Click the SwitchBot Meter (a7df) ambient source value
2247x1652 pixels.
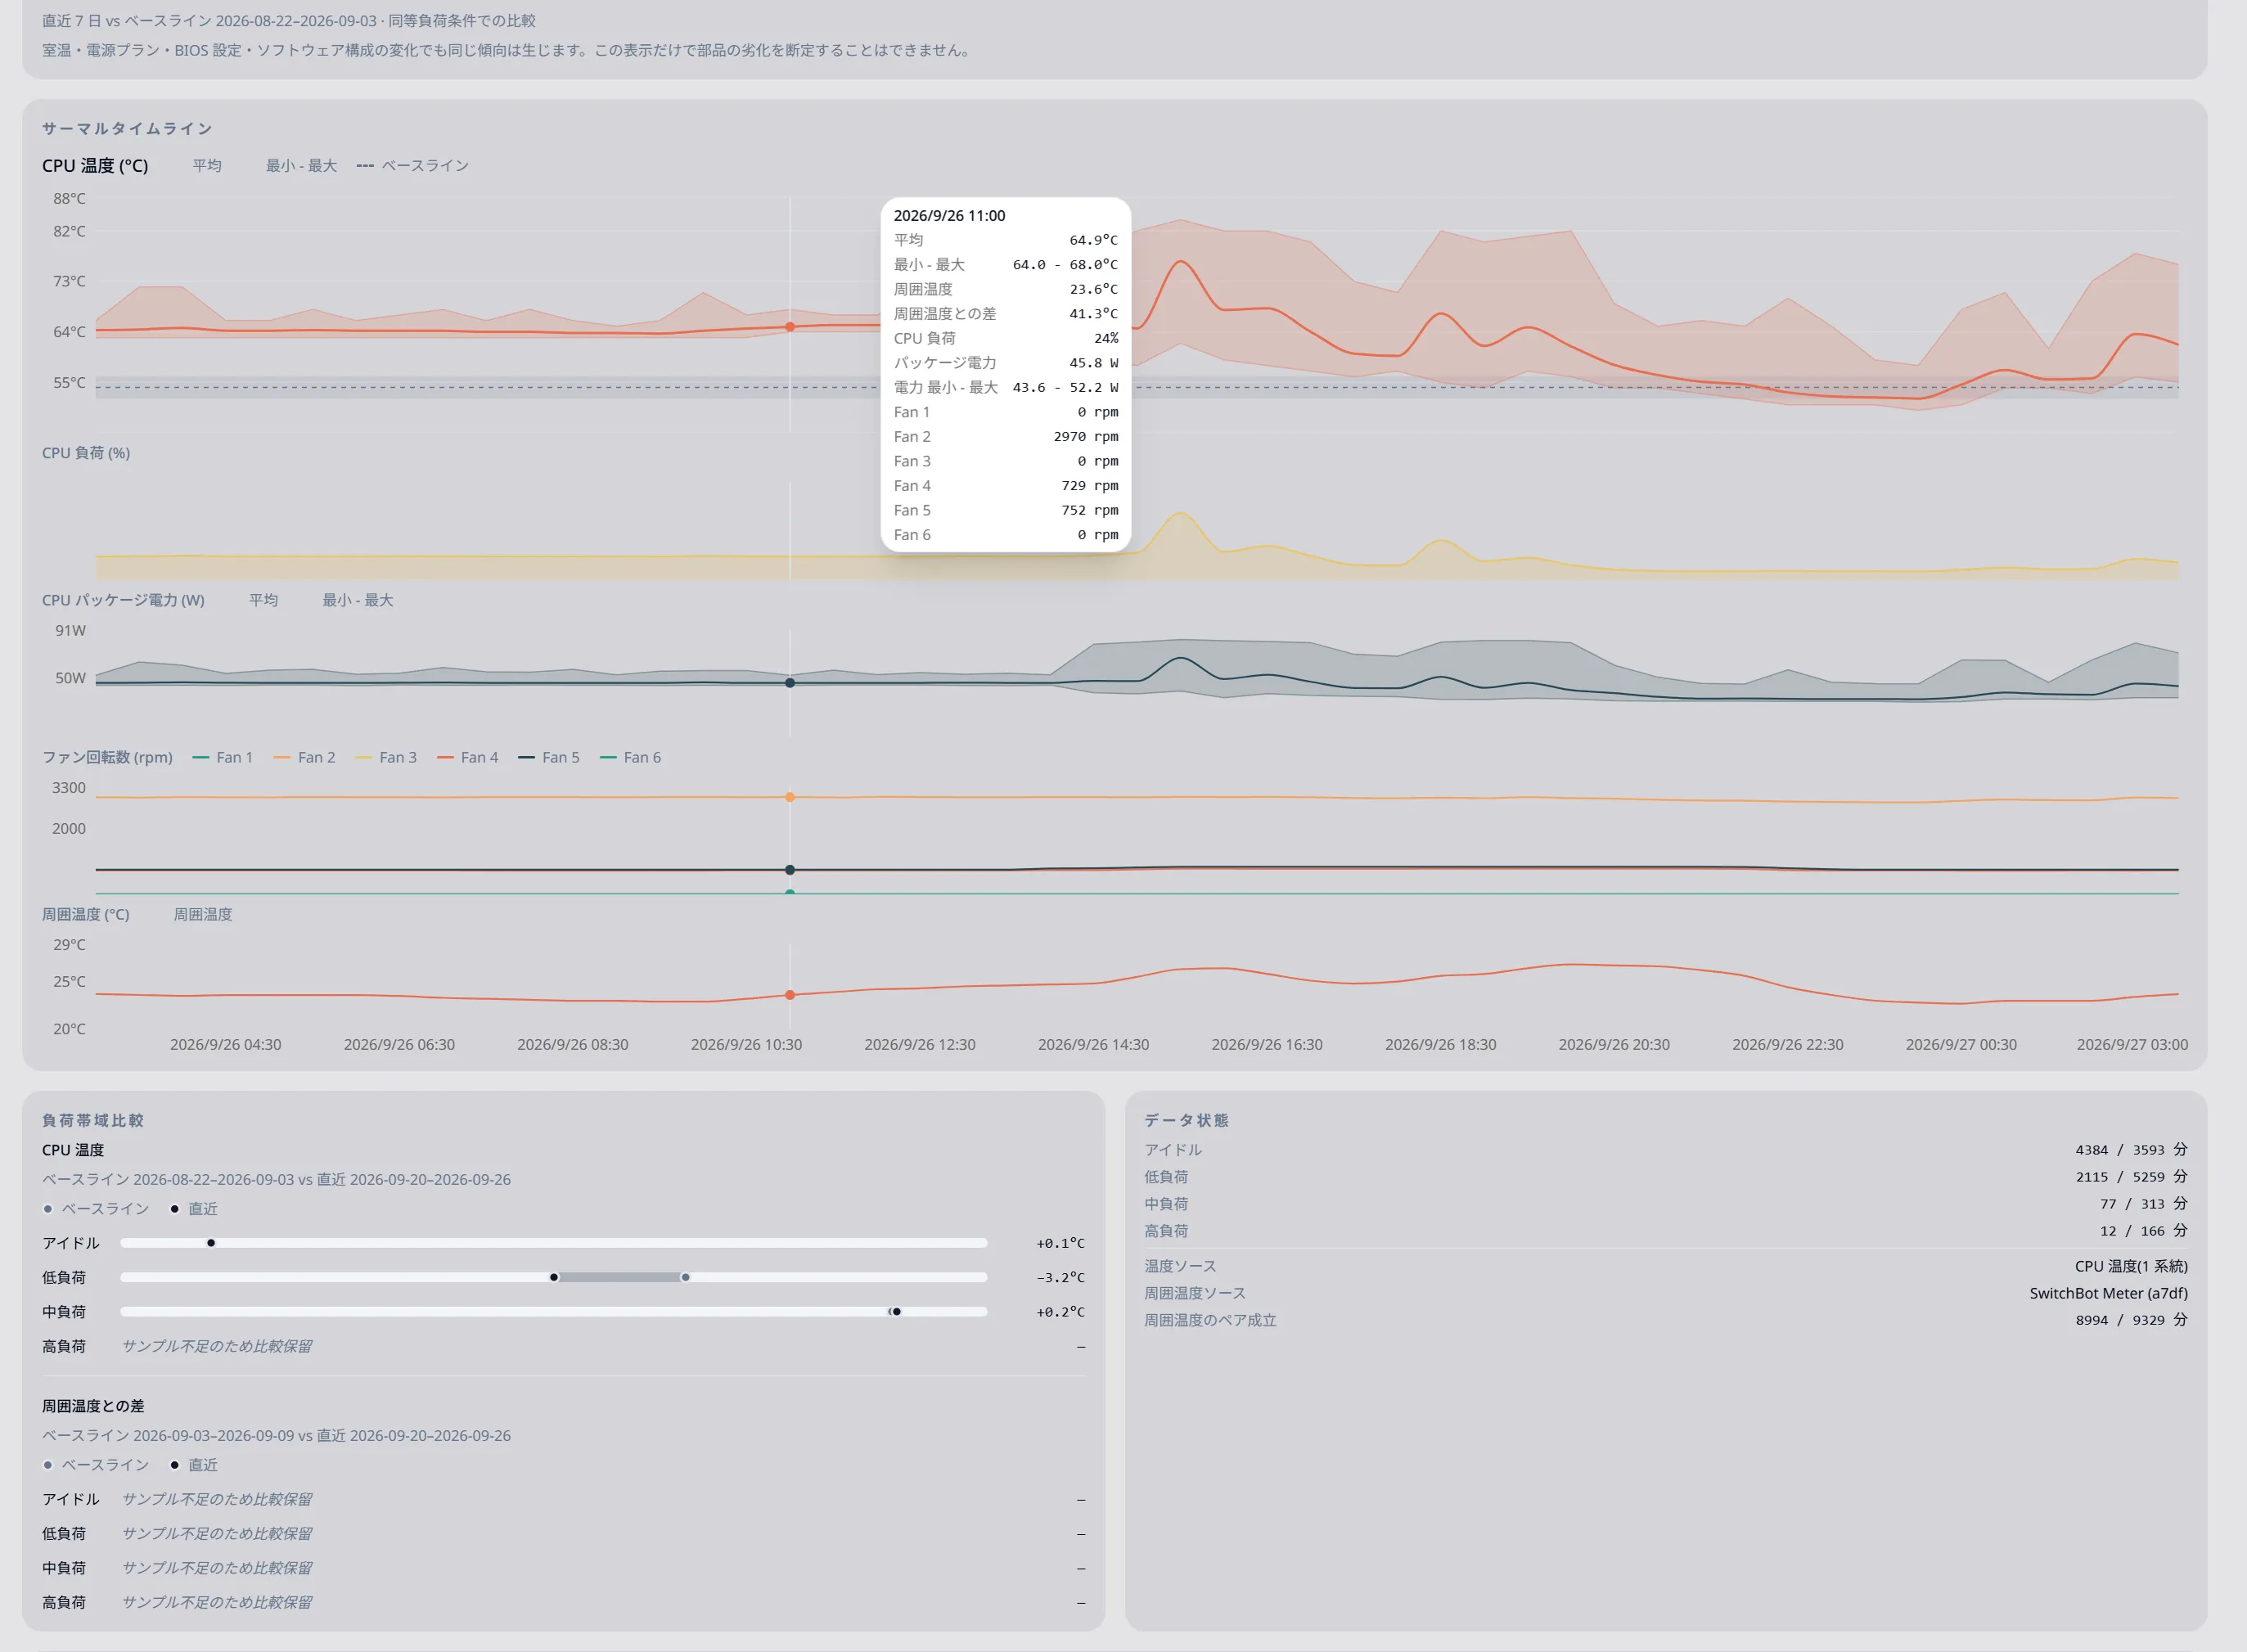point(2108,1293)
